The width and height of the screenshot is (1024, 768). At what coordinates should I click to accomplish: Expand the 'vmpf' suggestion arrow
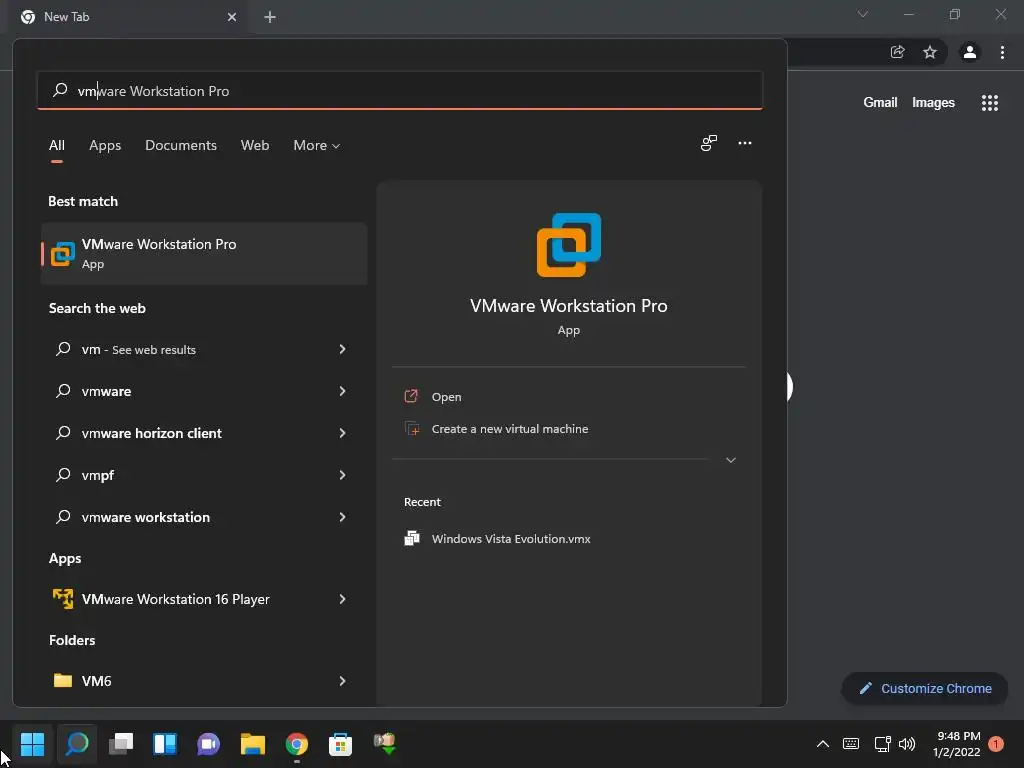(342, 475)
